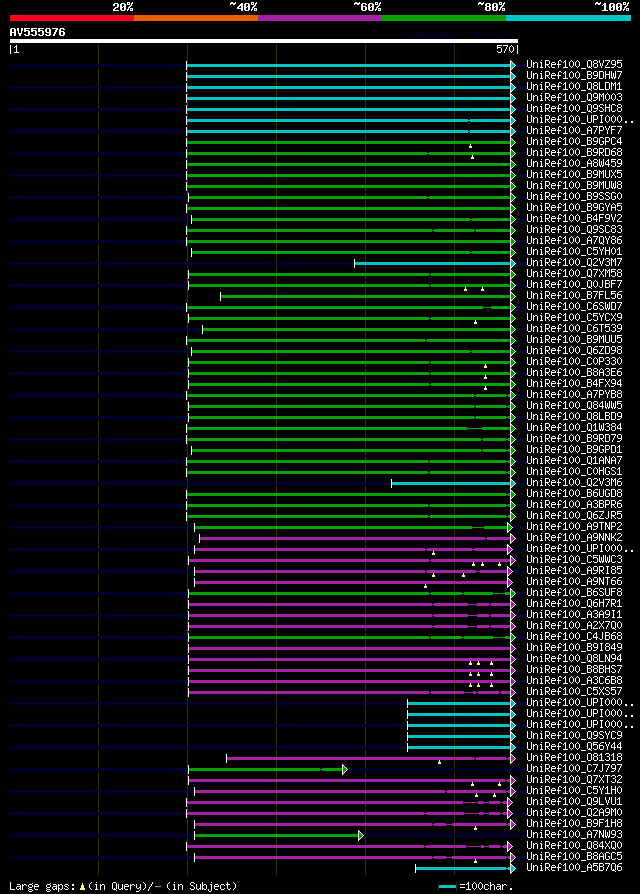Click the short green alignment bar of UniRef100_C7J797

(x=266, y=770)
